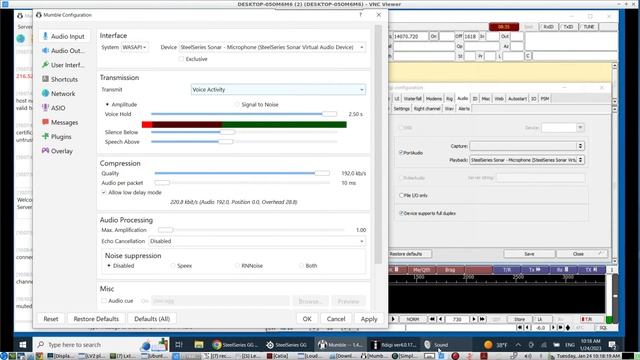
Task: Open the Audio Output settings page
Action: (x=64, y=51)
